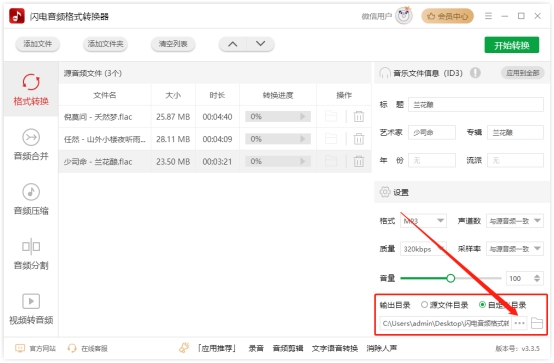Screen dimensions: 554x363
Task: Click the 添加文件夹 button
Action: [x=105, y=44]
